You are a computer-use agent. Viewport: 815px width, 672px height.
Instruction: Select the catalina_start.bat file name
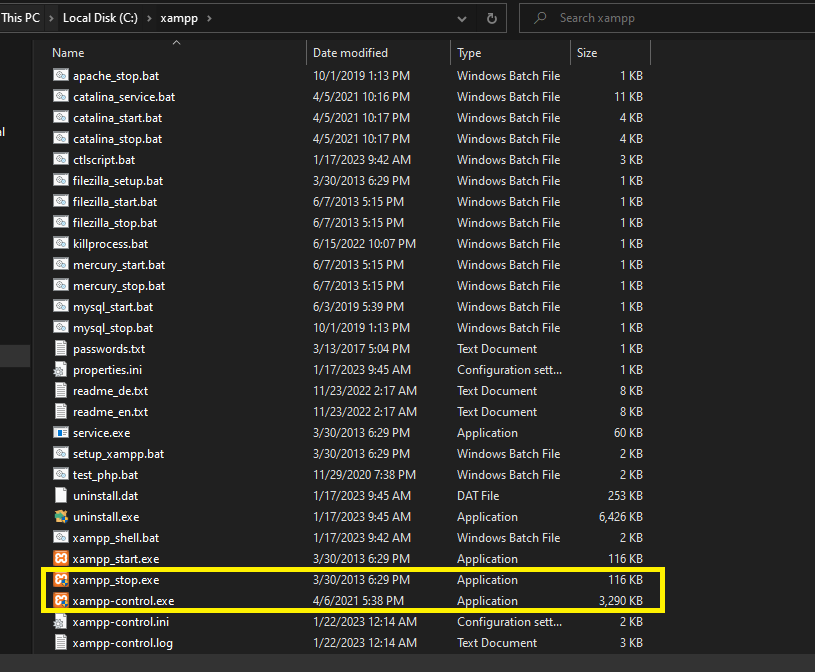pos(117,118)
